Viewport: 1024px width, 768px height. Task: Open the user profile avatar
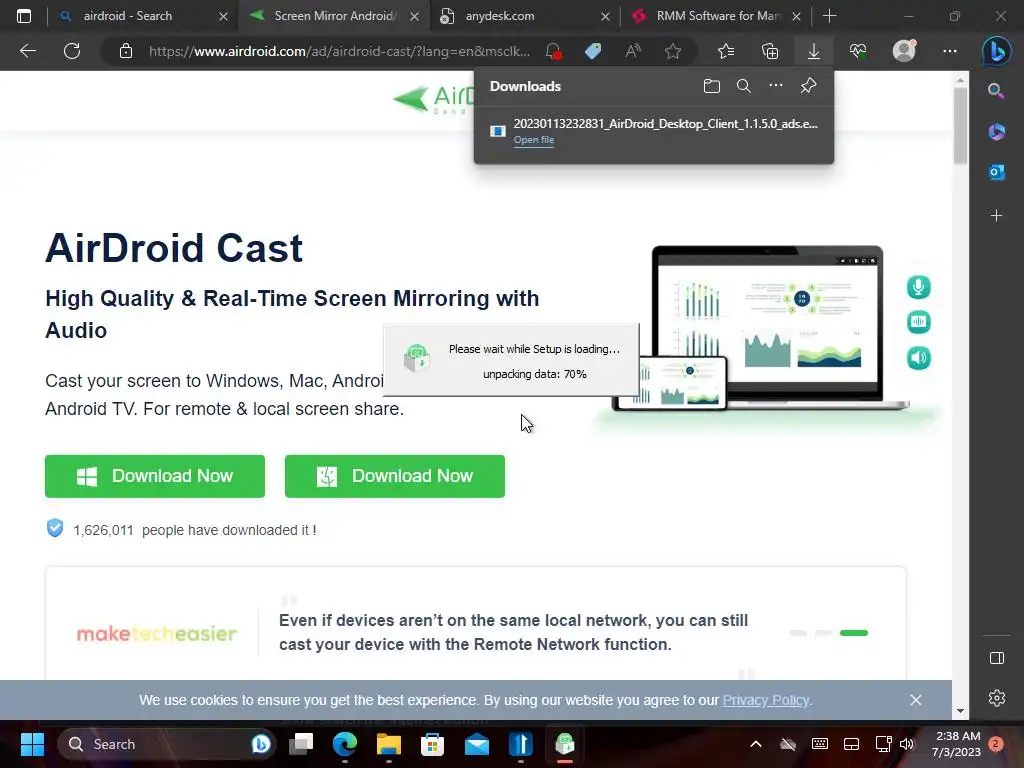coord(904,51)
